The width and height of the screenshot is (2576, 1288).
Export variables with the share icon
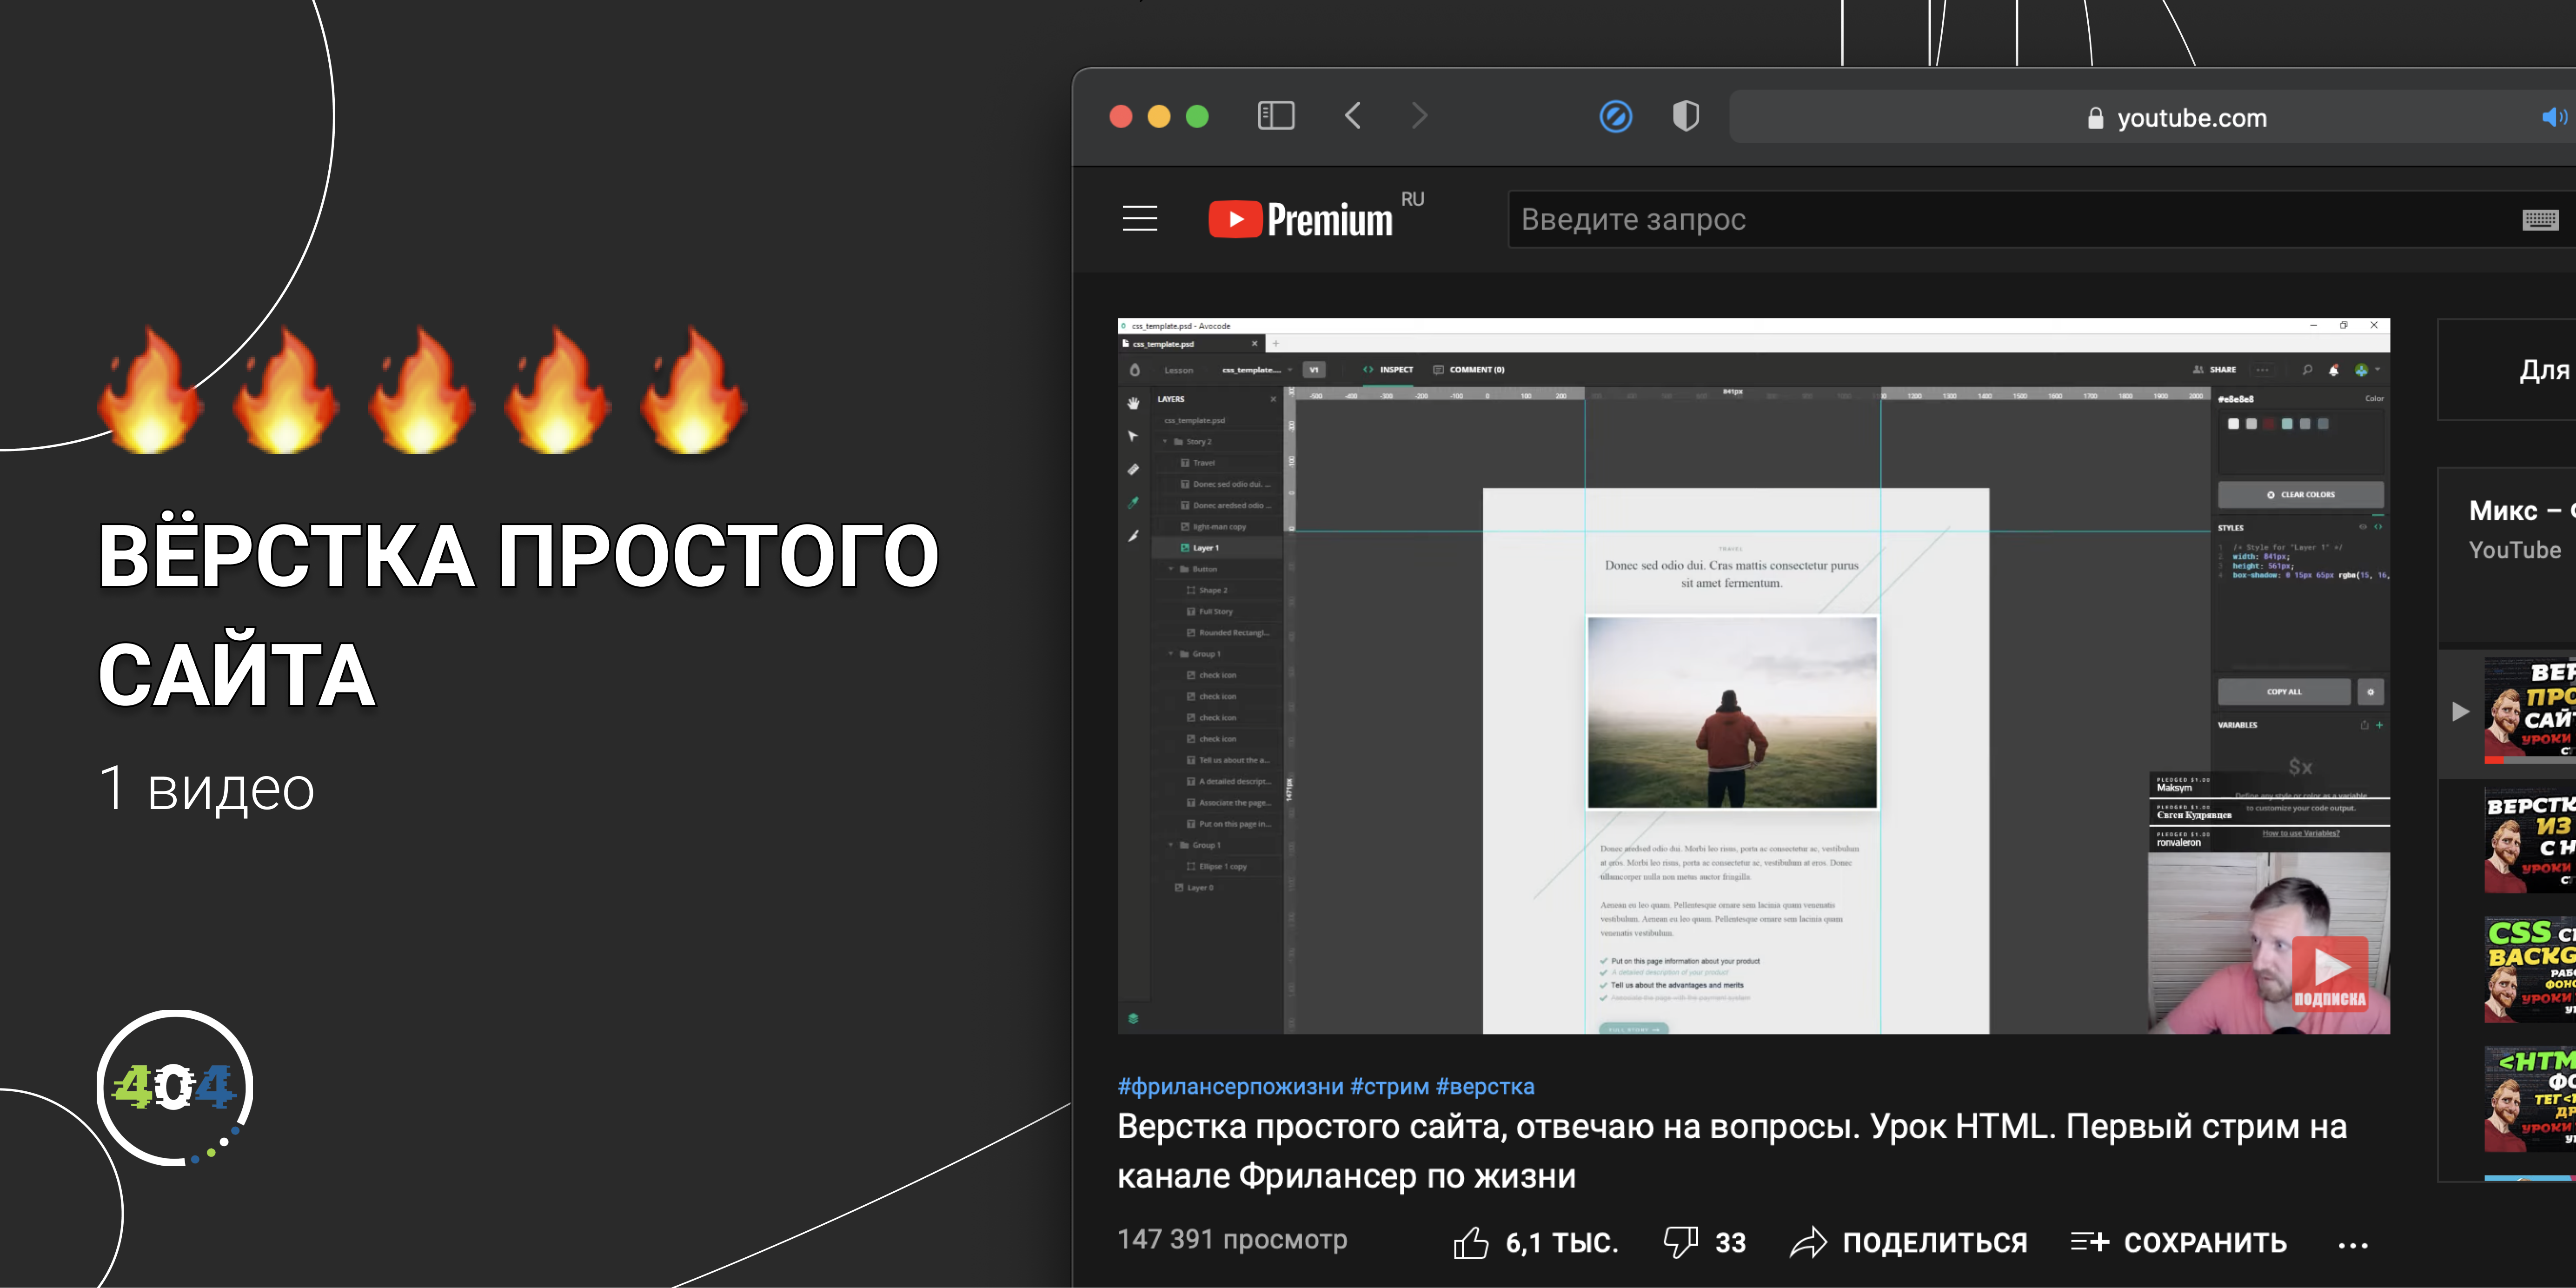pos(2364,725)
